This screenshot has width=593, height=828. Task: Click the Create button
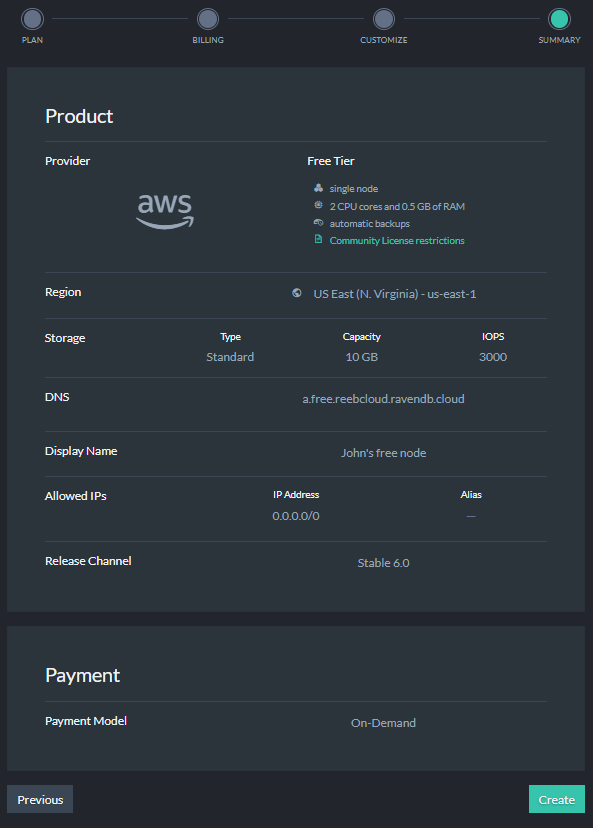coord(557,799)
